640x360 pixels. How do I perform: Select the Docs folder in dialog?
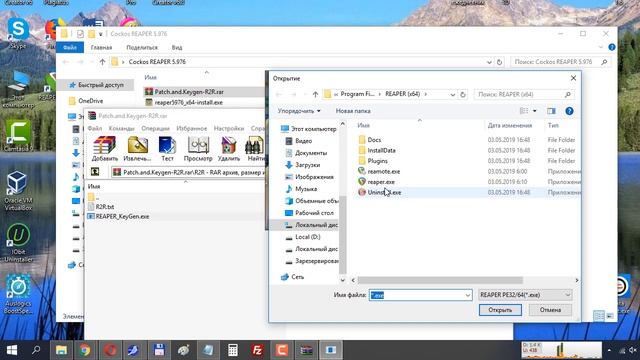pyautogui.click(x=369, y=140)
